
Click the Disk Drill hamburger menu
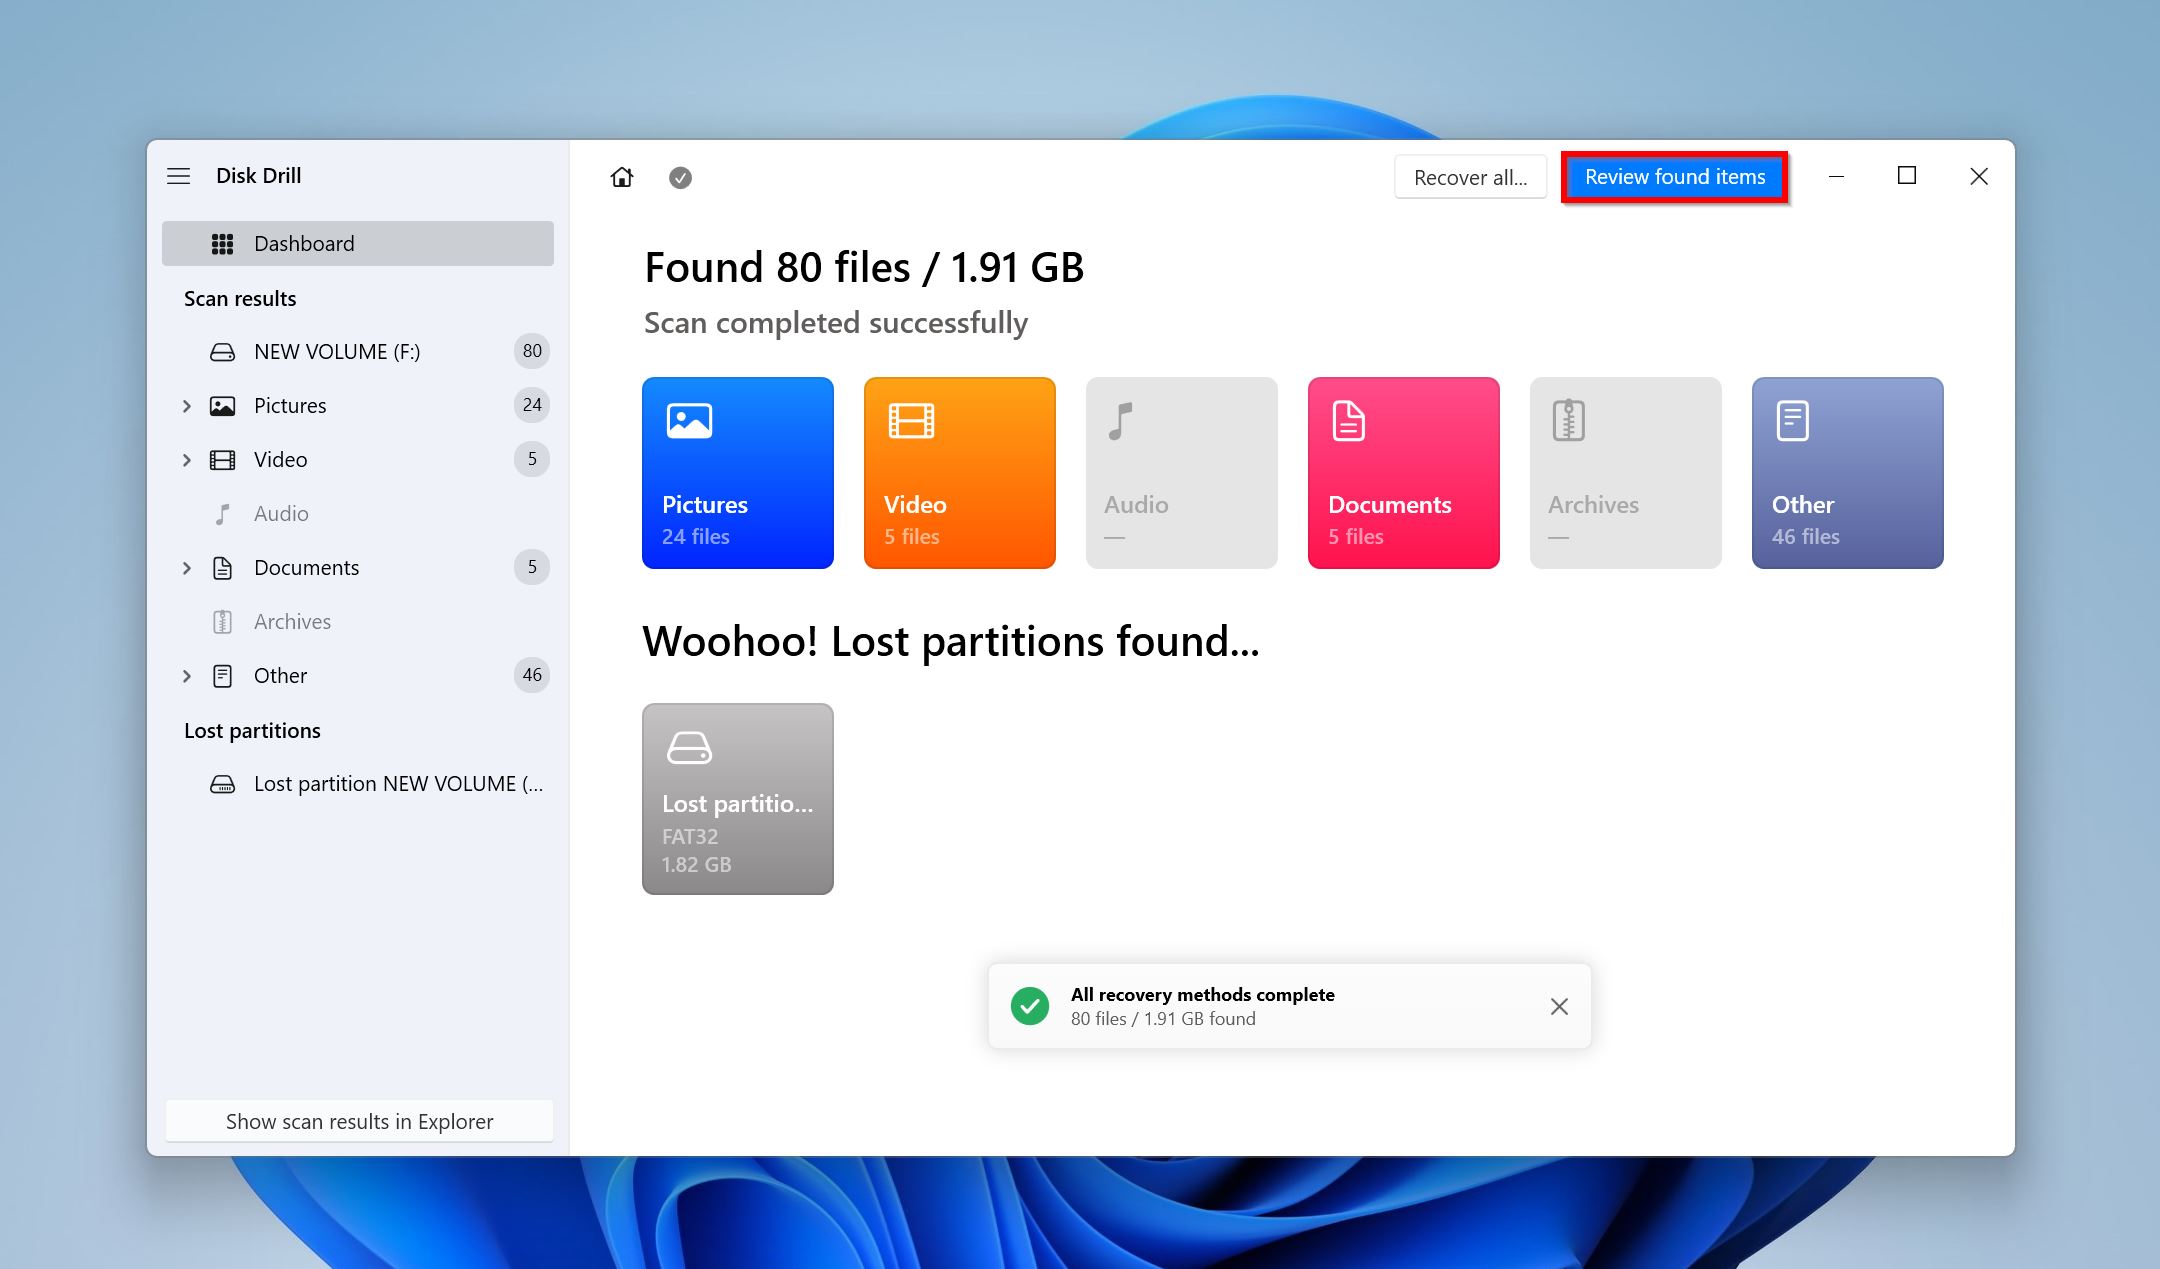[x=178, y=174]
